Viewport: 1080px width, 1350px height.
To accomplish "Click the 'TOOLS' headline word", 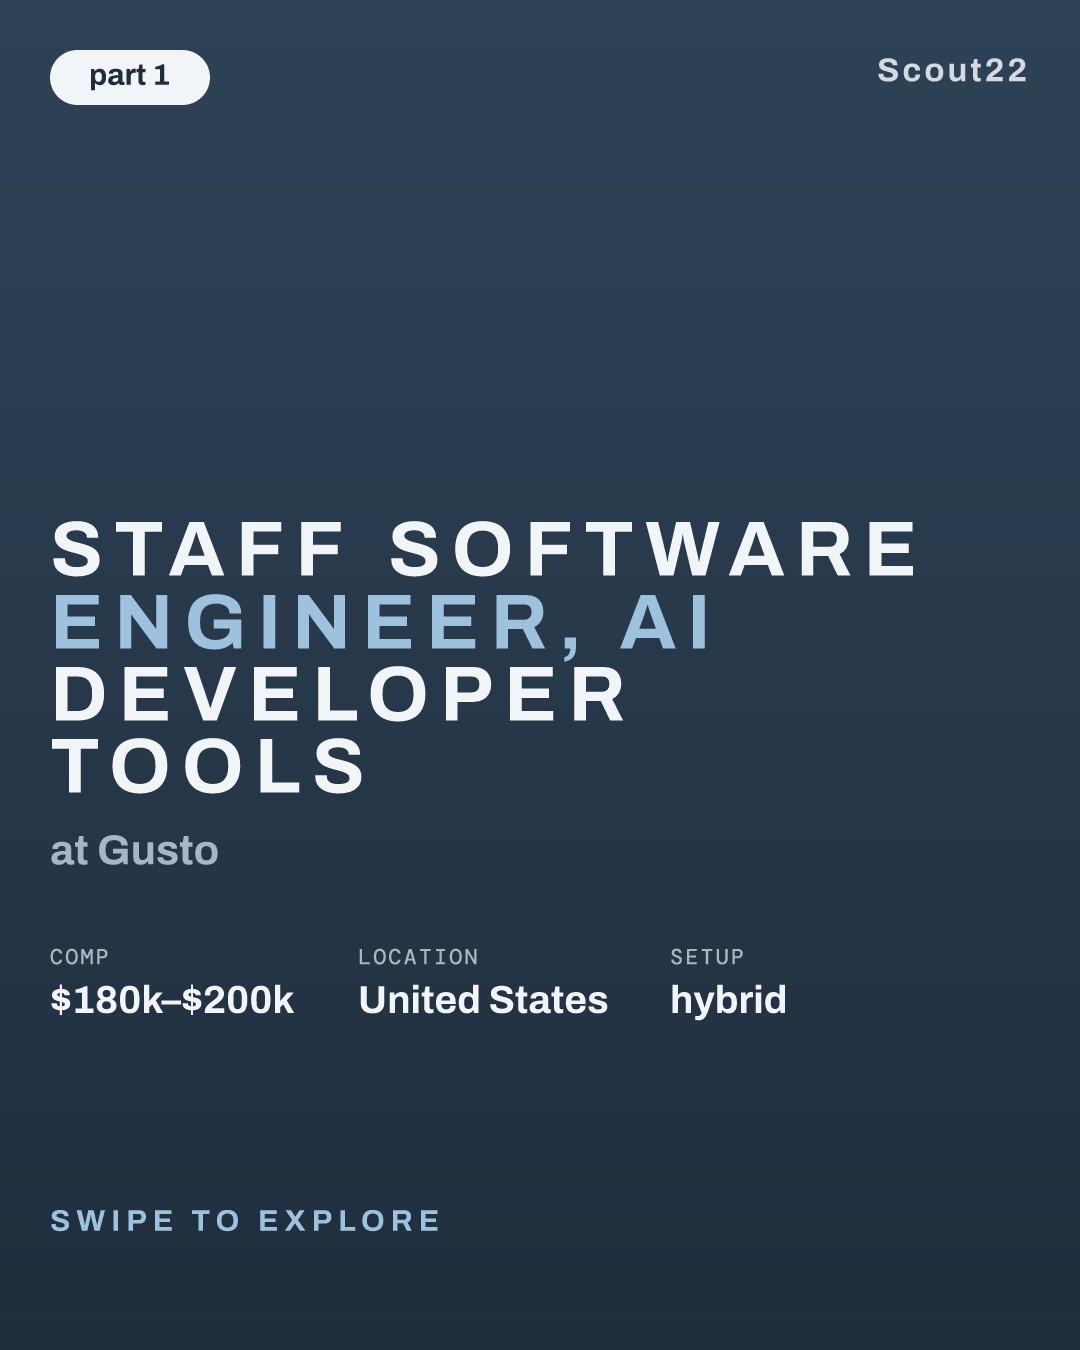I will [210, 767].
